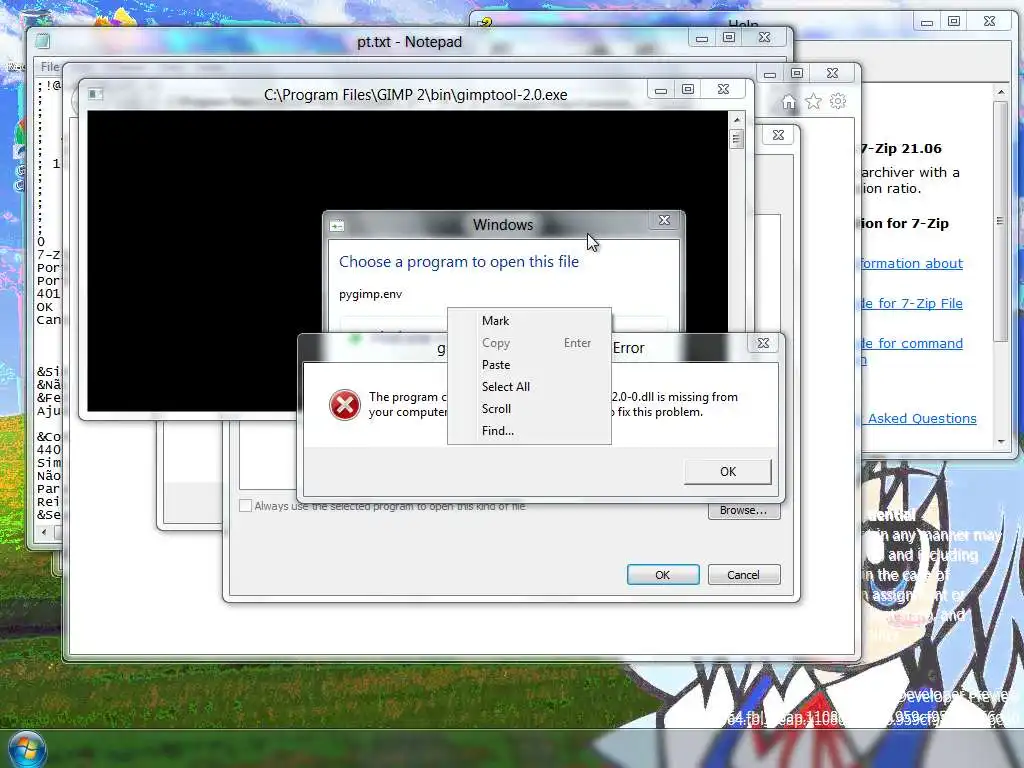Screen dimensions: 1024x768
Task: Click the grayed-out Copy menu entry
Action: point(529,343)
